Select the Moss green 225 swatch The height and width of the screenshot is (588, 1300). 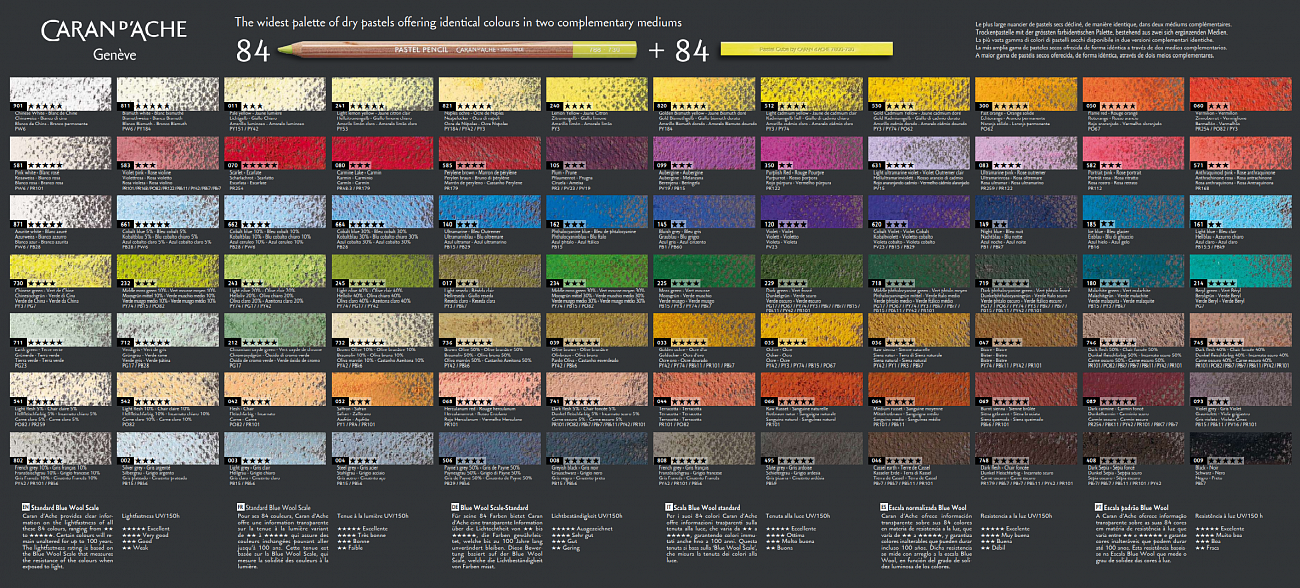tap(705, 271)
